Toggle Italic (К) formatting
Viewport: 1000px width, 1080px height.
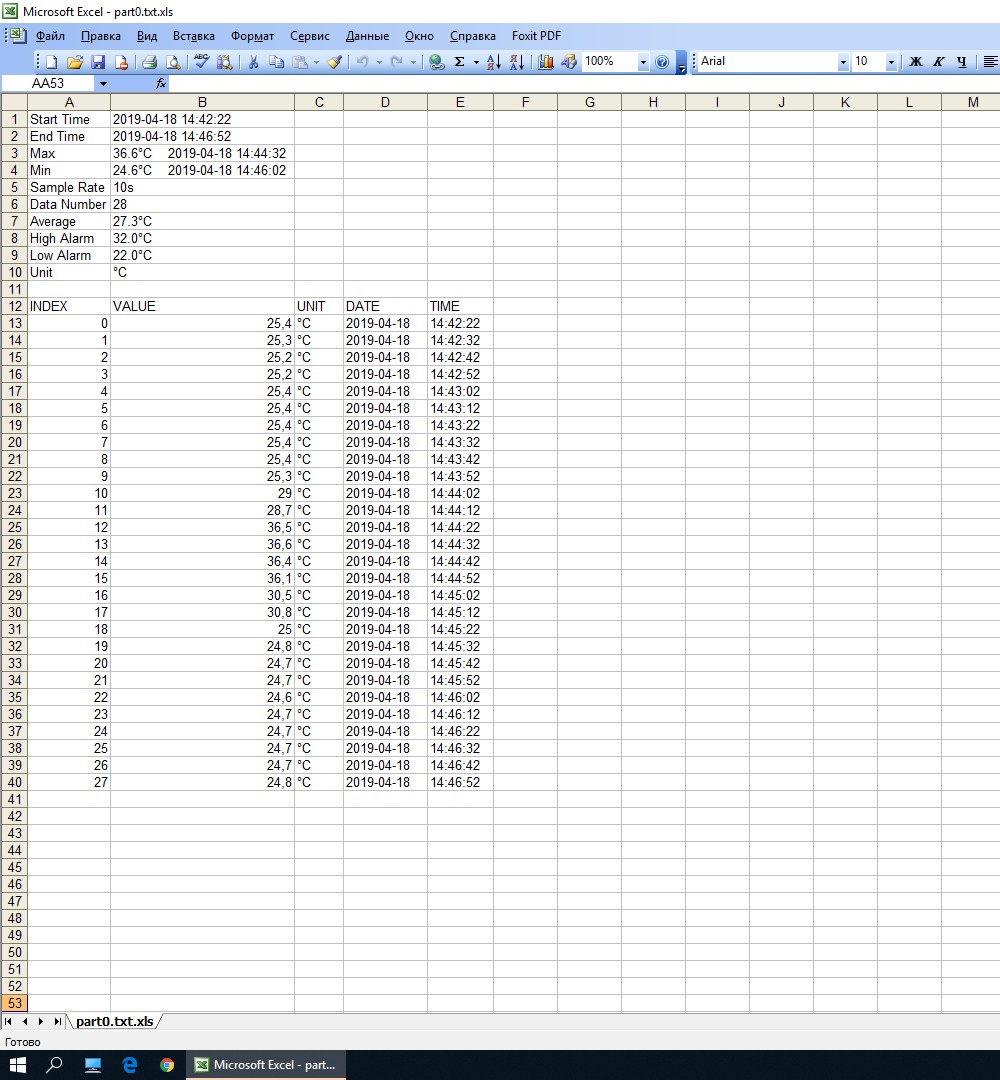[x=938, y=62]
